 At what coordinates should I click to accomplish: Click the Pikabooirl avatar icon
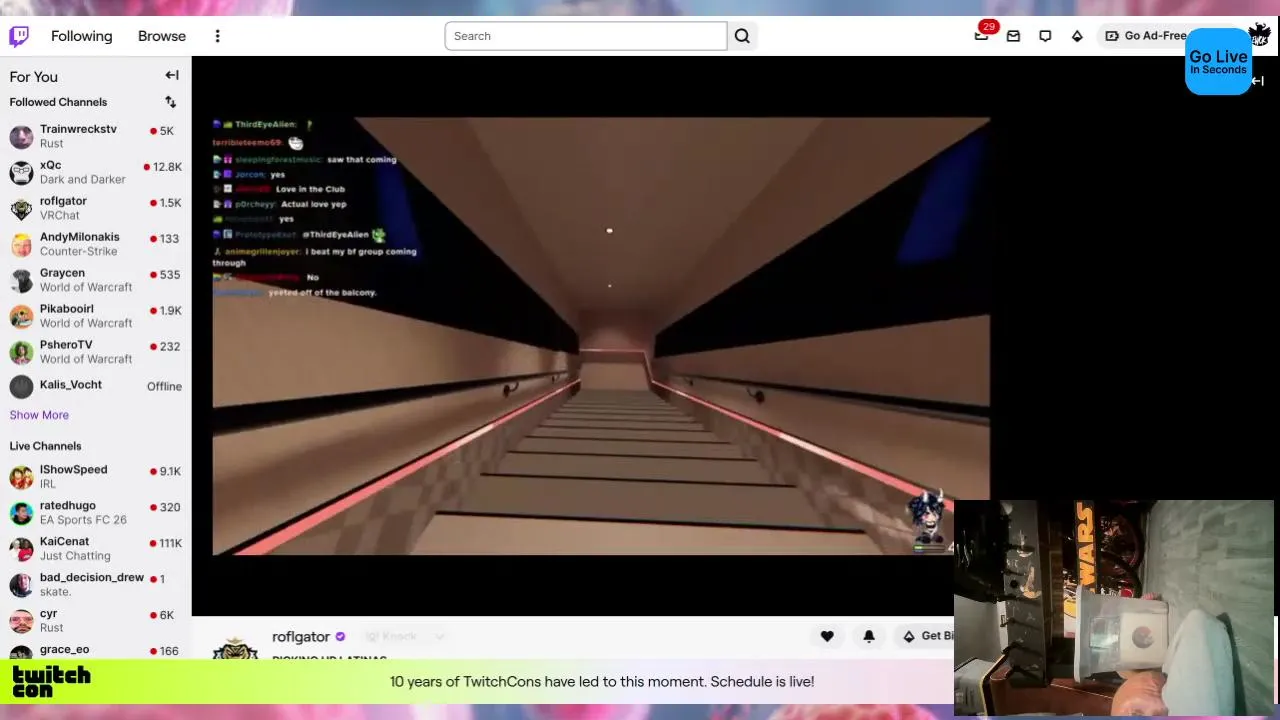[x=21, y=317]
